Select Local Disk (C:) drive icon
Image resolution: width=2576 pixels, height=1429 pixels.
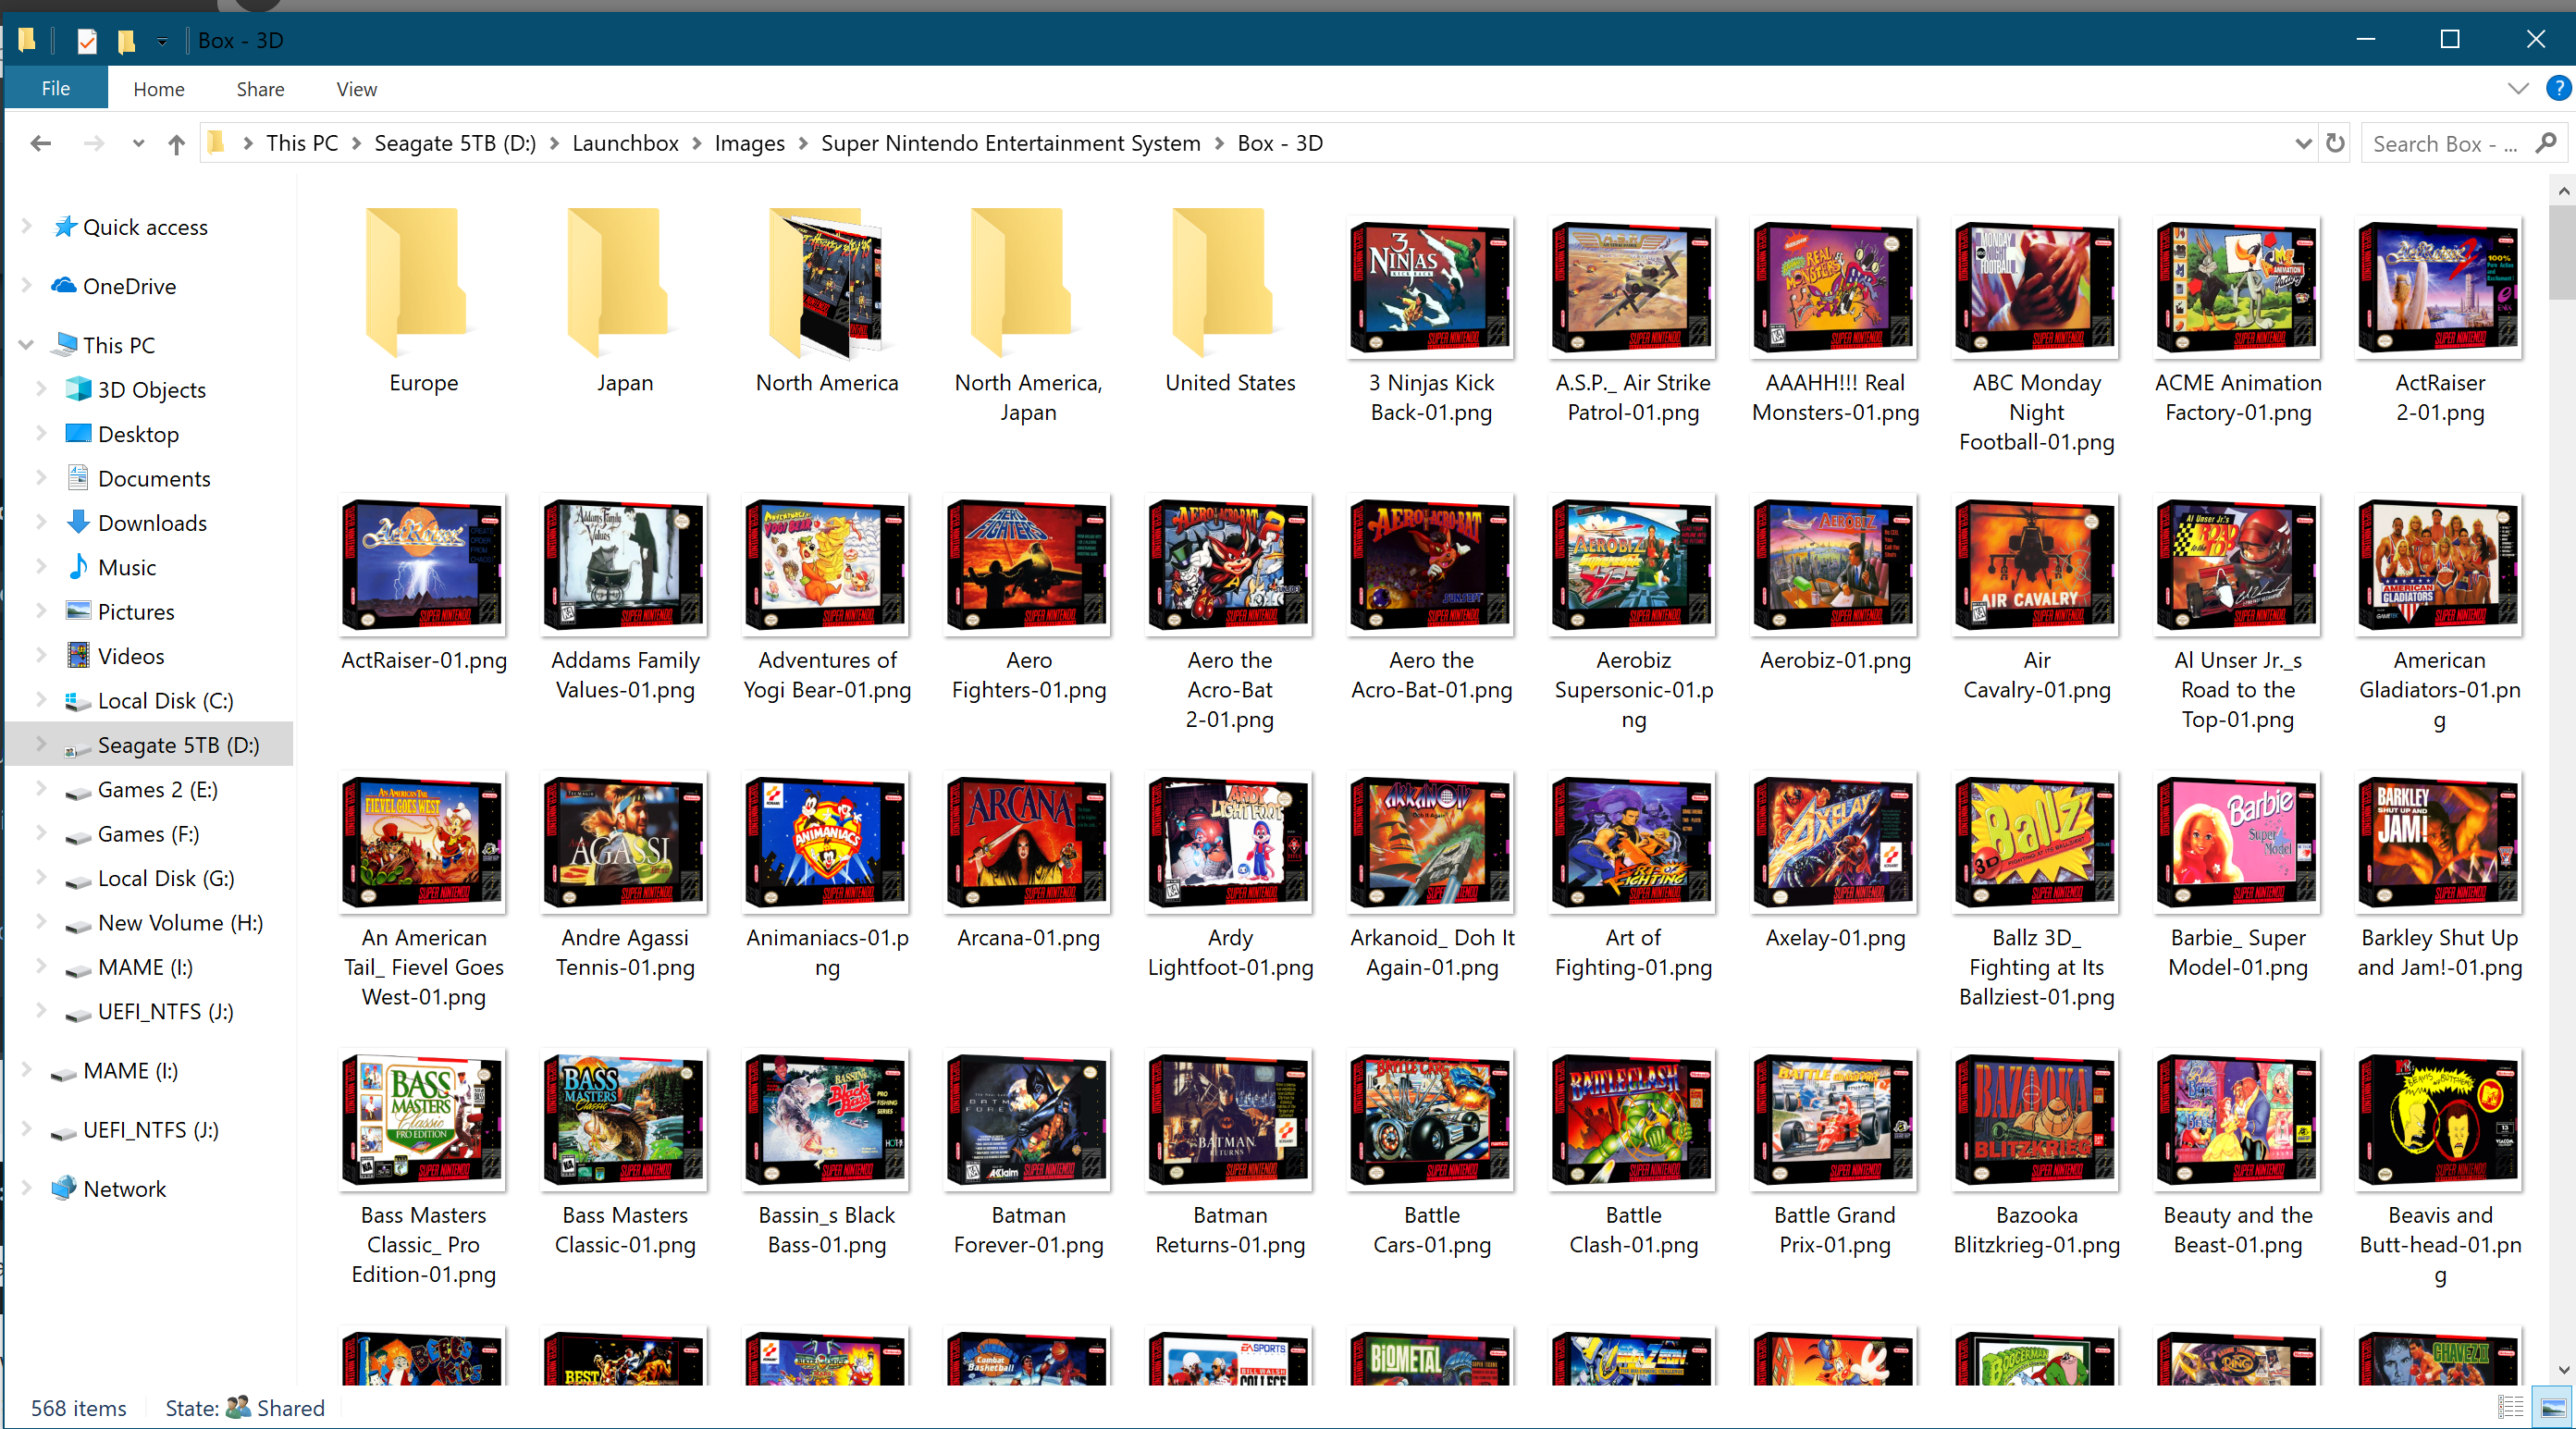tap(79, 700)
